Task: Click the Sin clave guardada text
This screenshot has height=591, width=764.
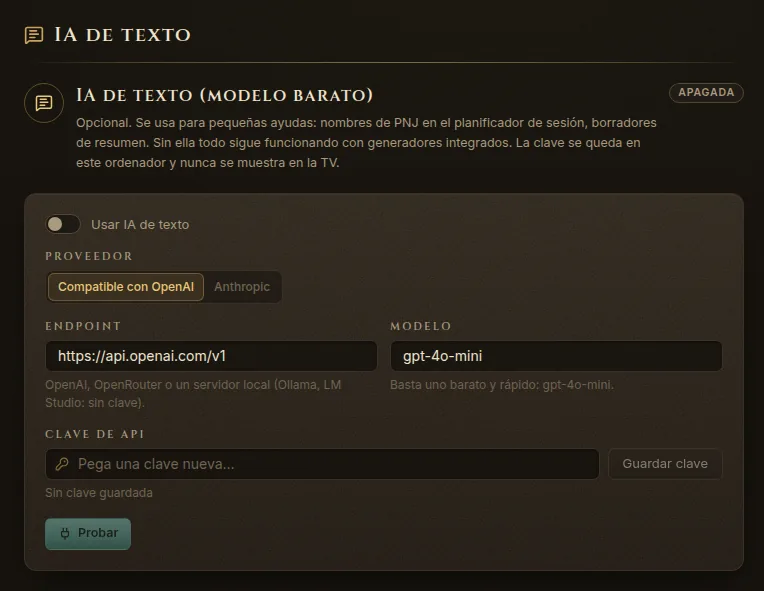Action: click(x=99, y=493)
